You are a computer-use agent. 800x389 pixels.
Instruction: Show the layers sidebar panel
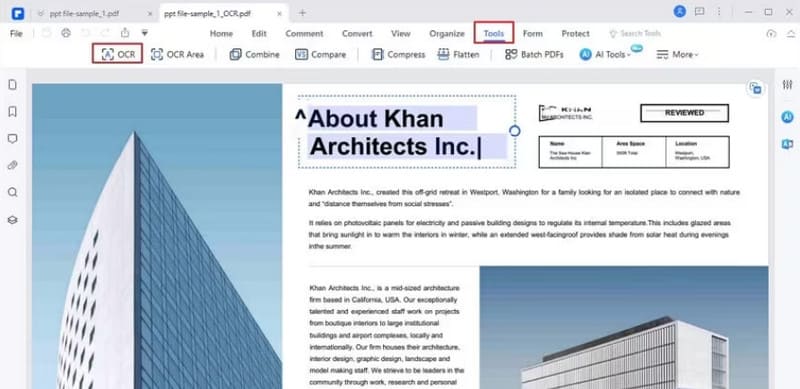point(13,220)
